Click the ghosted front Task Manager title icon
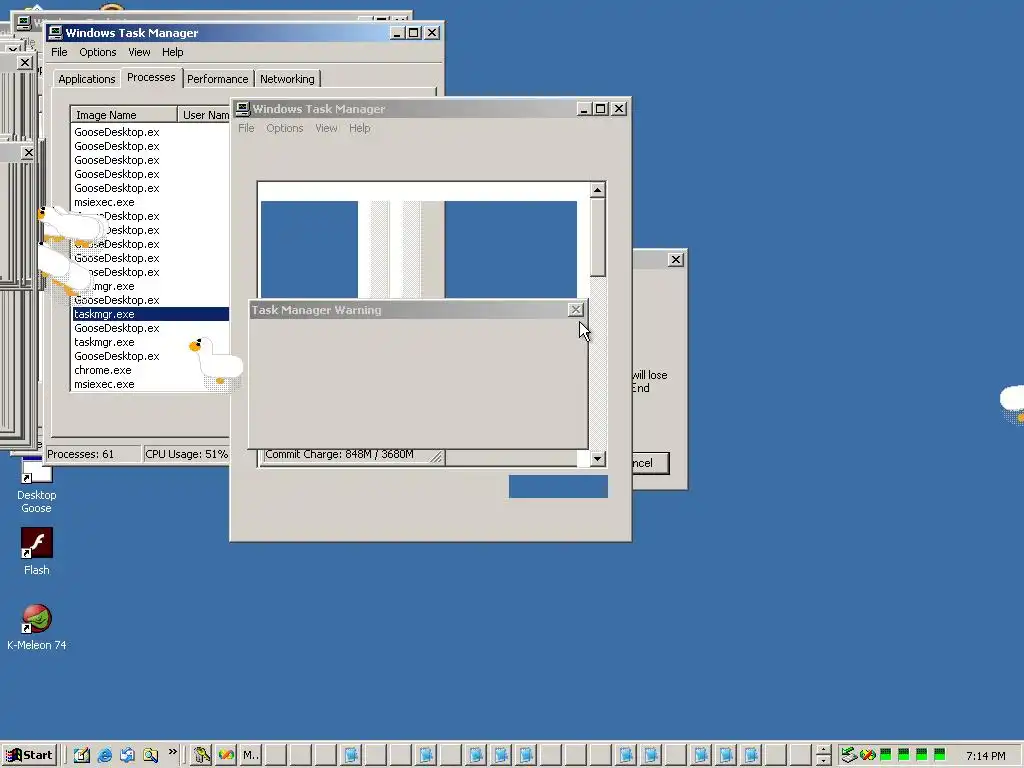 tap(243, 108)
